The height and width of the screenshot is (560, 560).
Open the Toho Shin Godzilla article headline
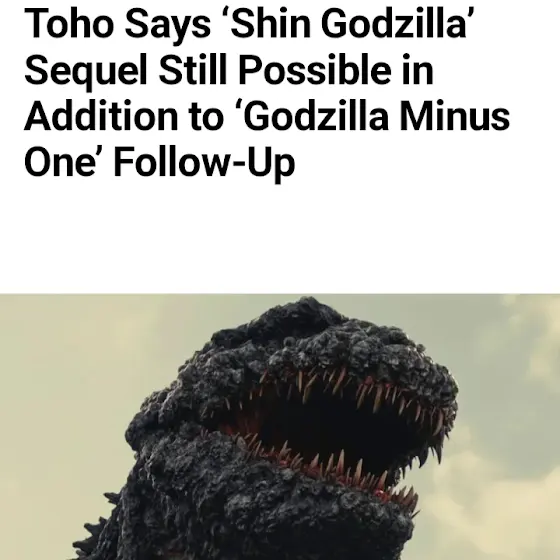tap(267, 93)
